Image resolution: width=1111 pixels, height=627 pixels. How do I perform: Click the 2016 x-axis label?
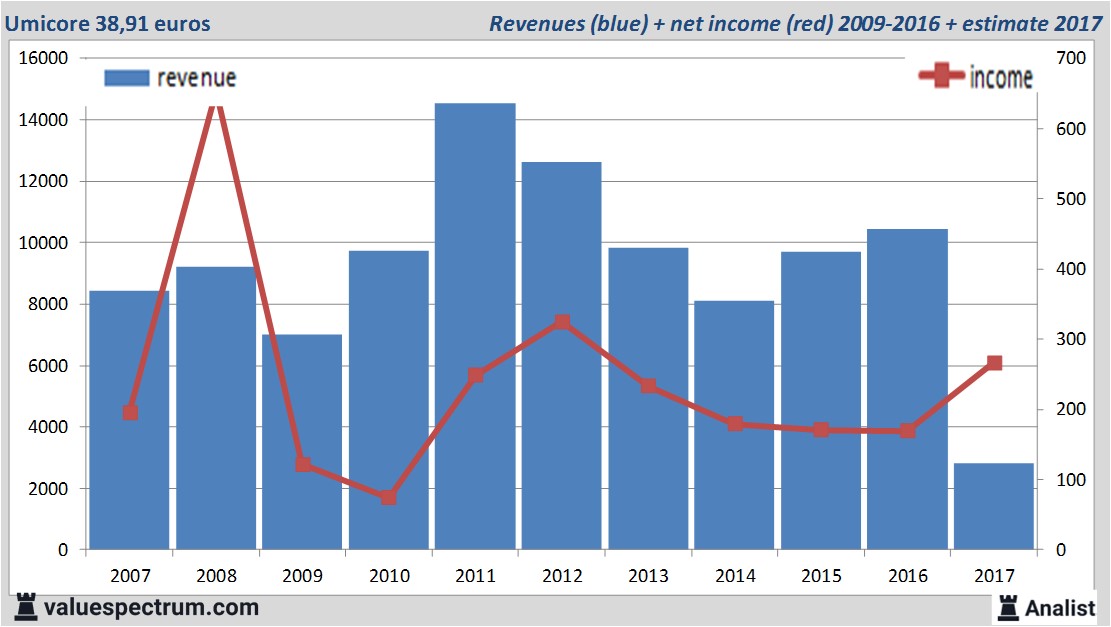click(x=908, y=575)
